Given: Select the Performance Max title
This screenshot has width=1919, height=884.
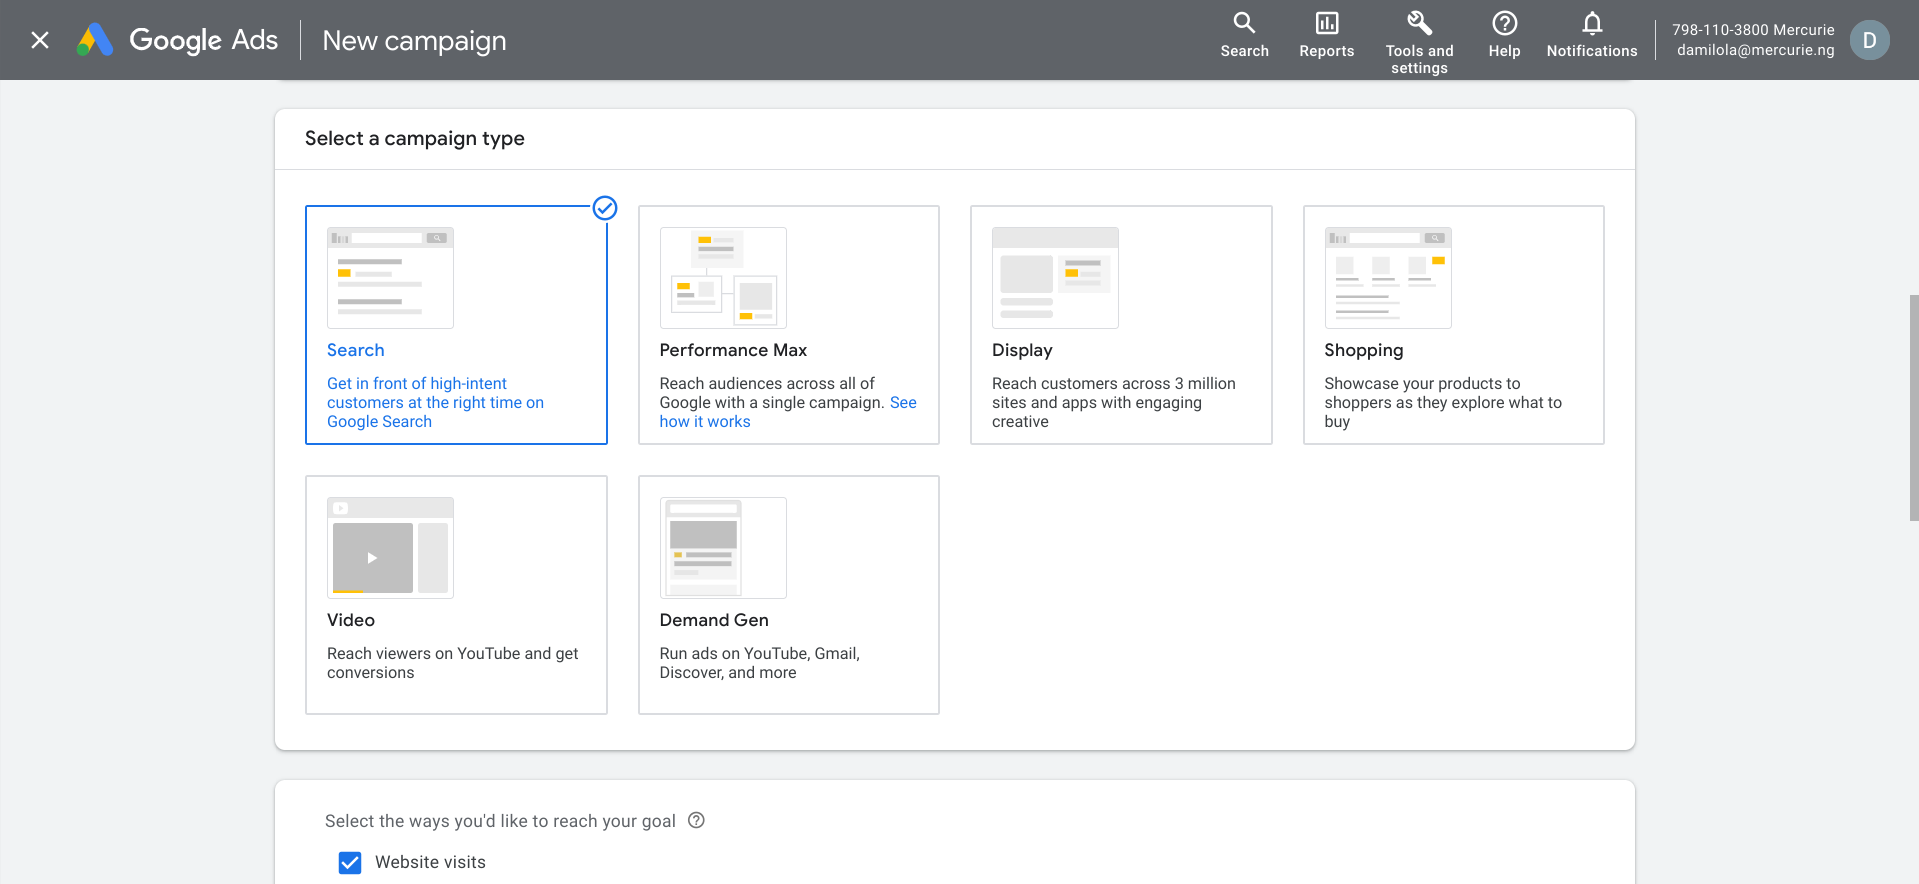Looking at the screenshot, I should click(733, 350).
